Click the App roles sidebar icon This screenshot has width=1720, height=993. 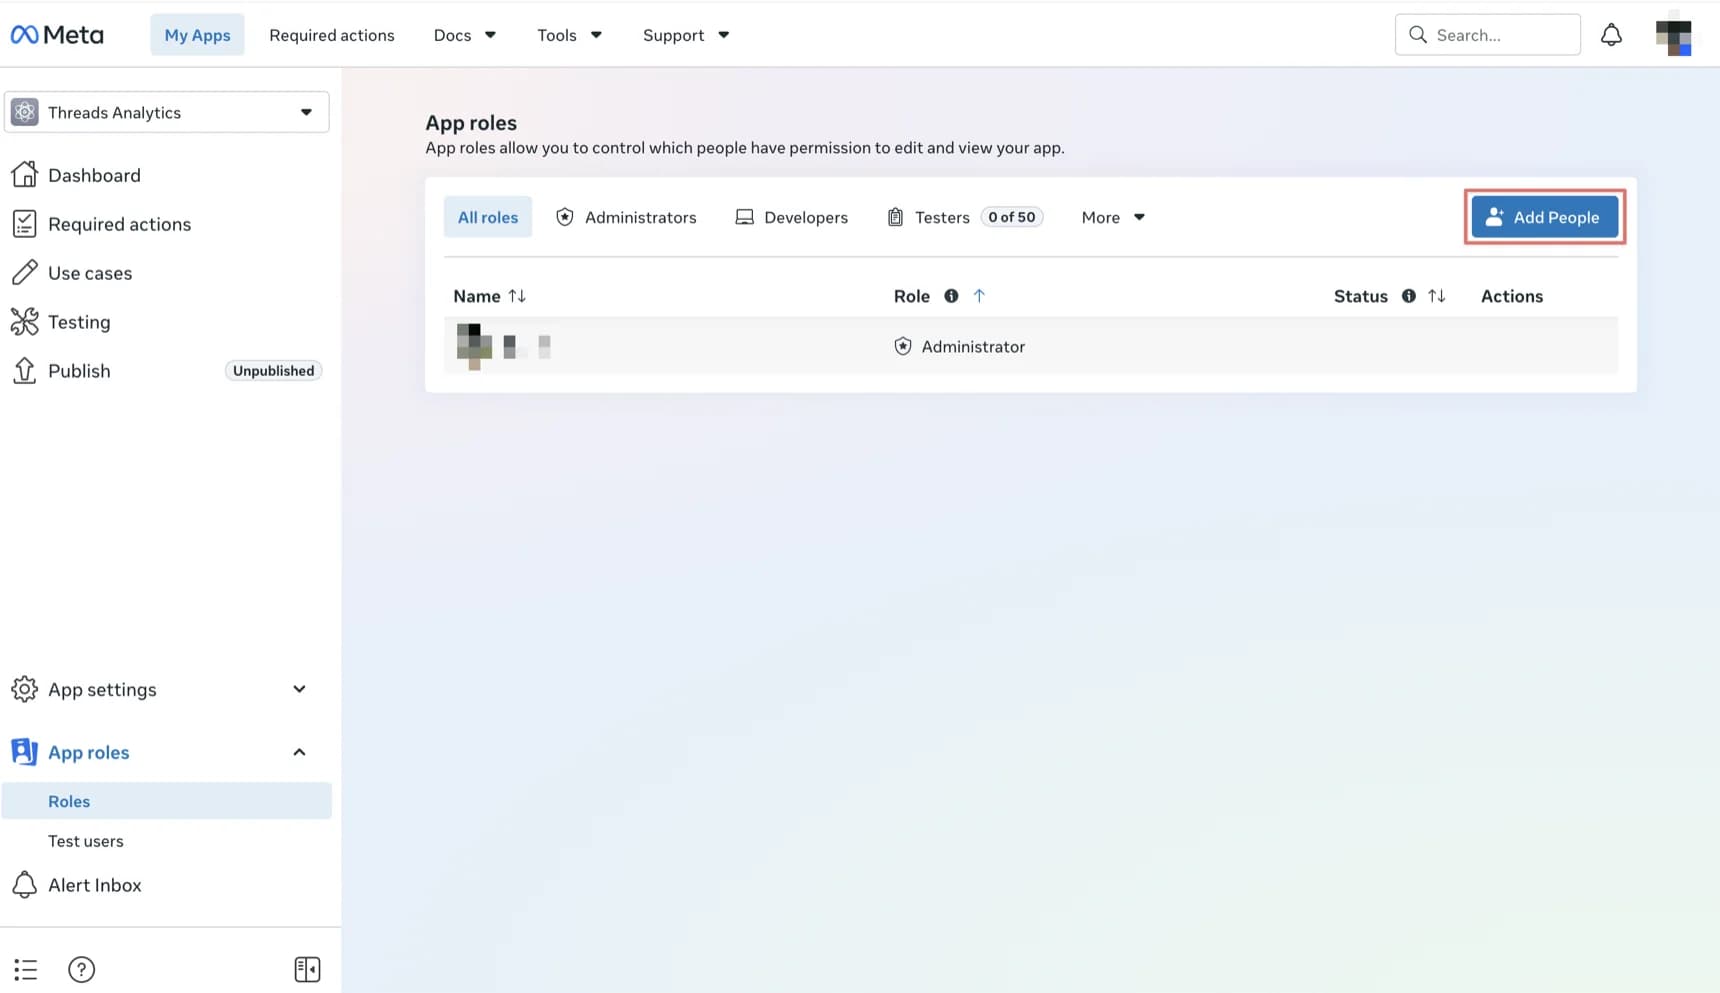[25, 752]
